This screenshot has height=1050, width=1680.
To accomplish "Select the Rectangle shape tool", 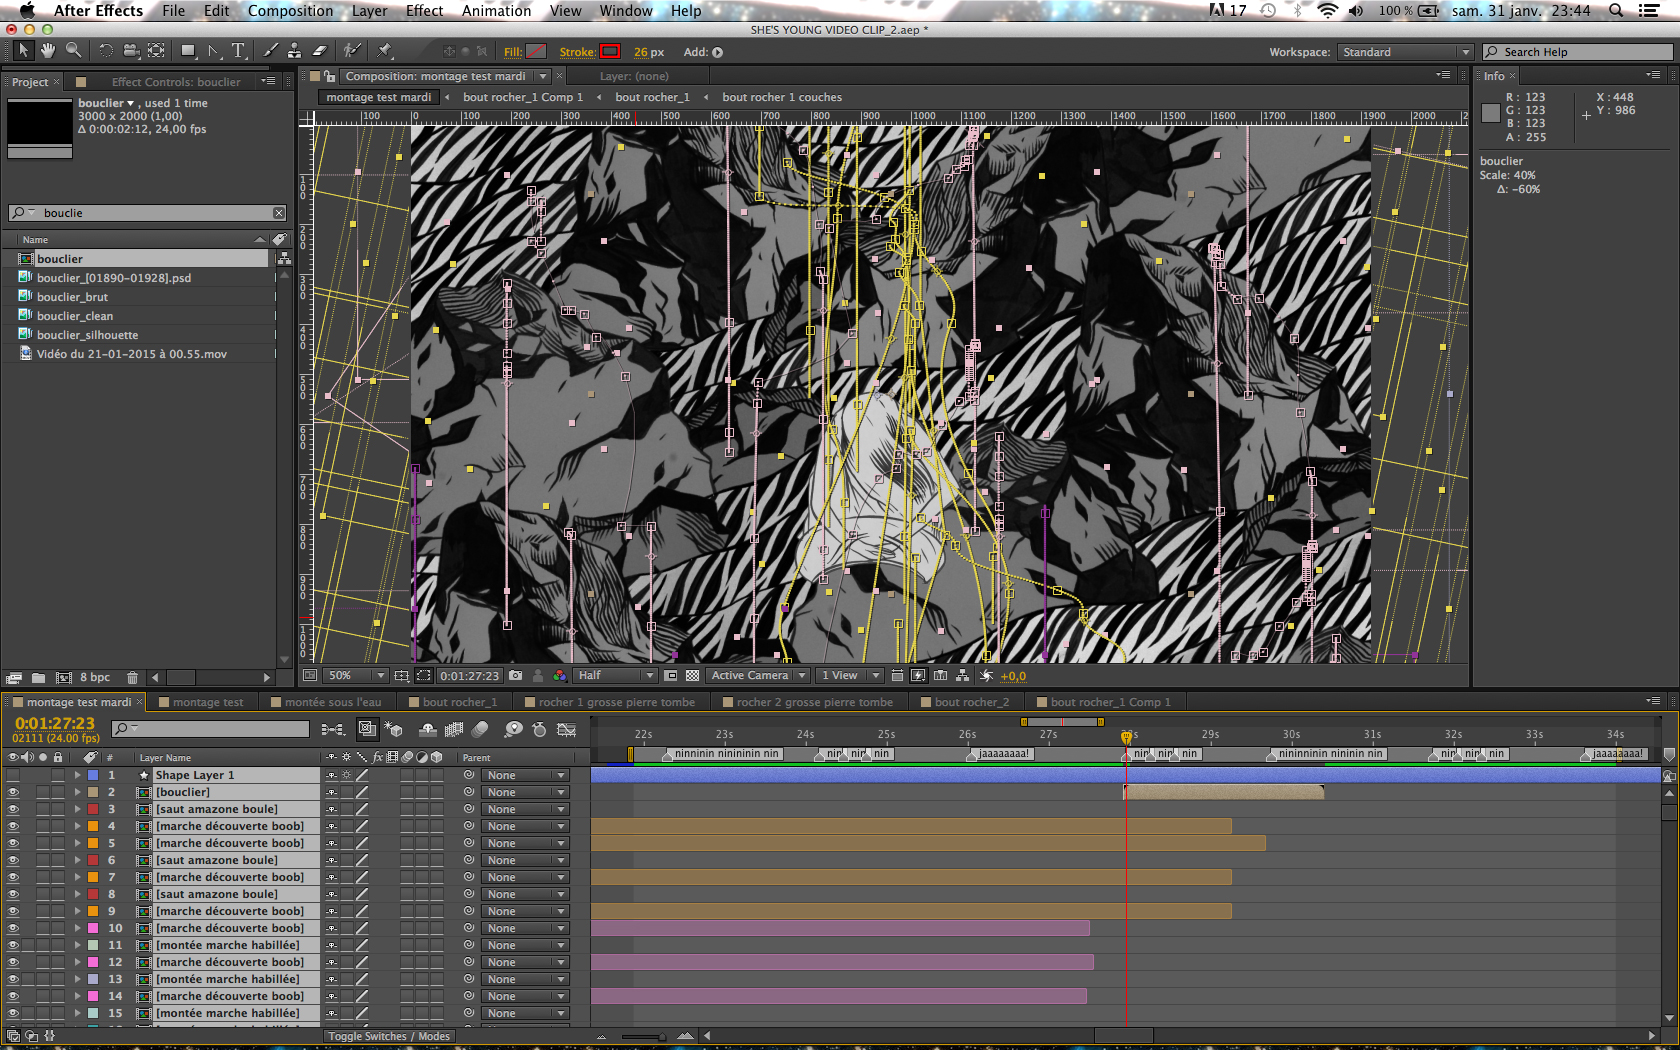I will 188,50.
